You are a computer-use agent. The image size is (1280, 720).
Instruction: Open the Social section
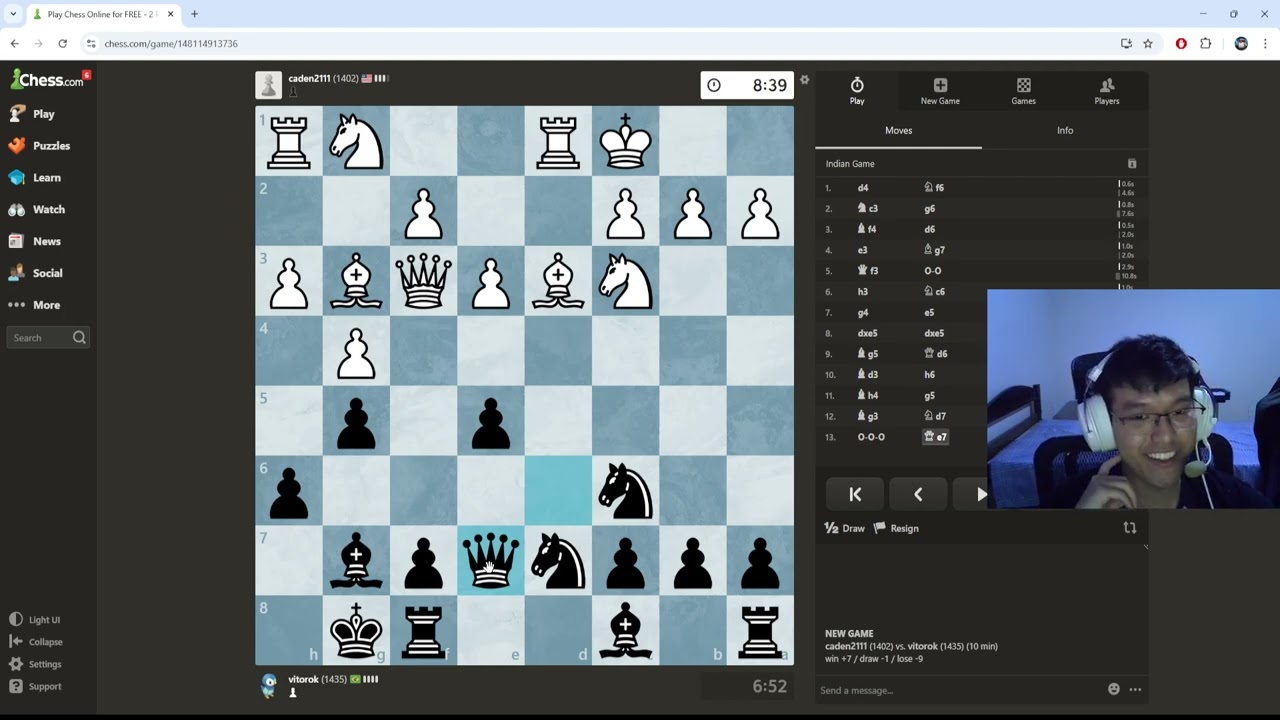pyautogui.click(x=36, y=273)
